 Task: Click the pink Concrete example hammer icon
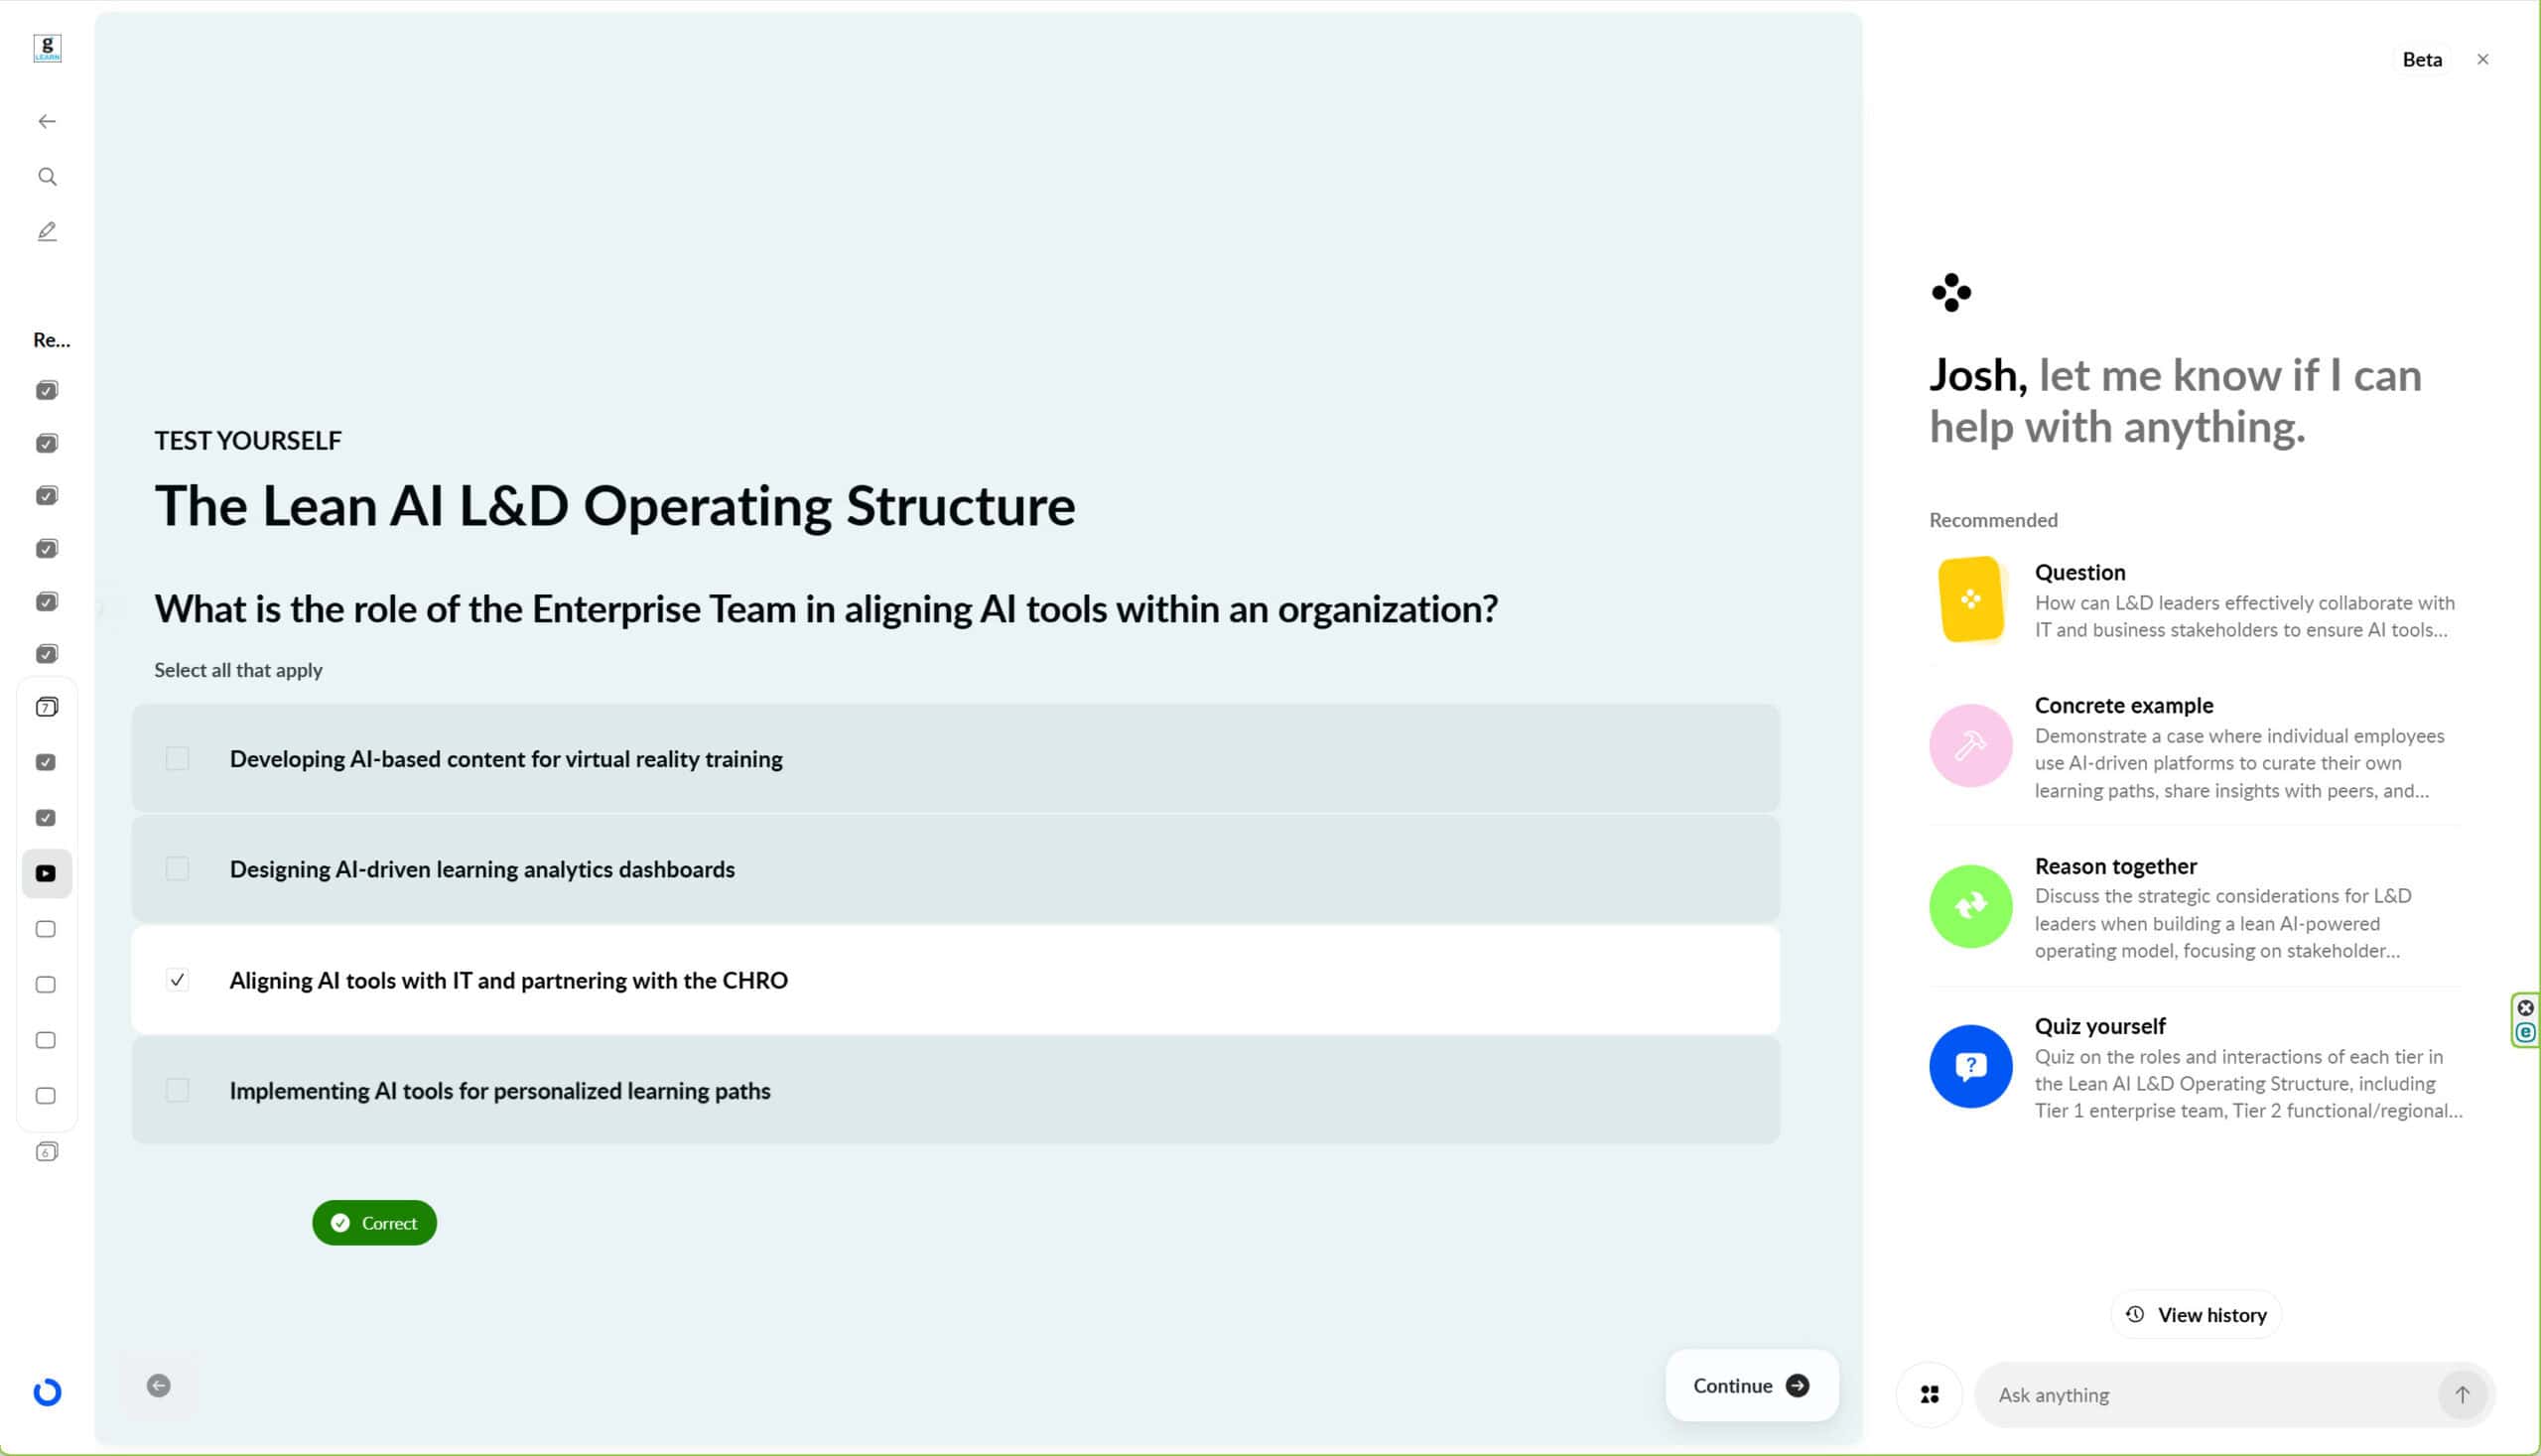1970,745
